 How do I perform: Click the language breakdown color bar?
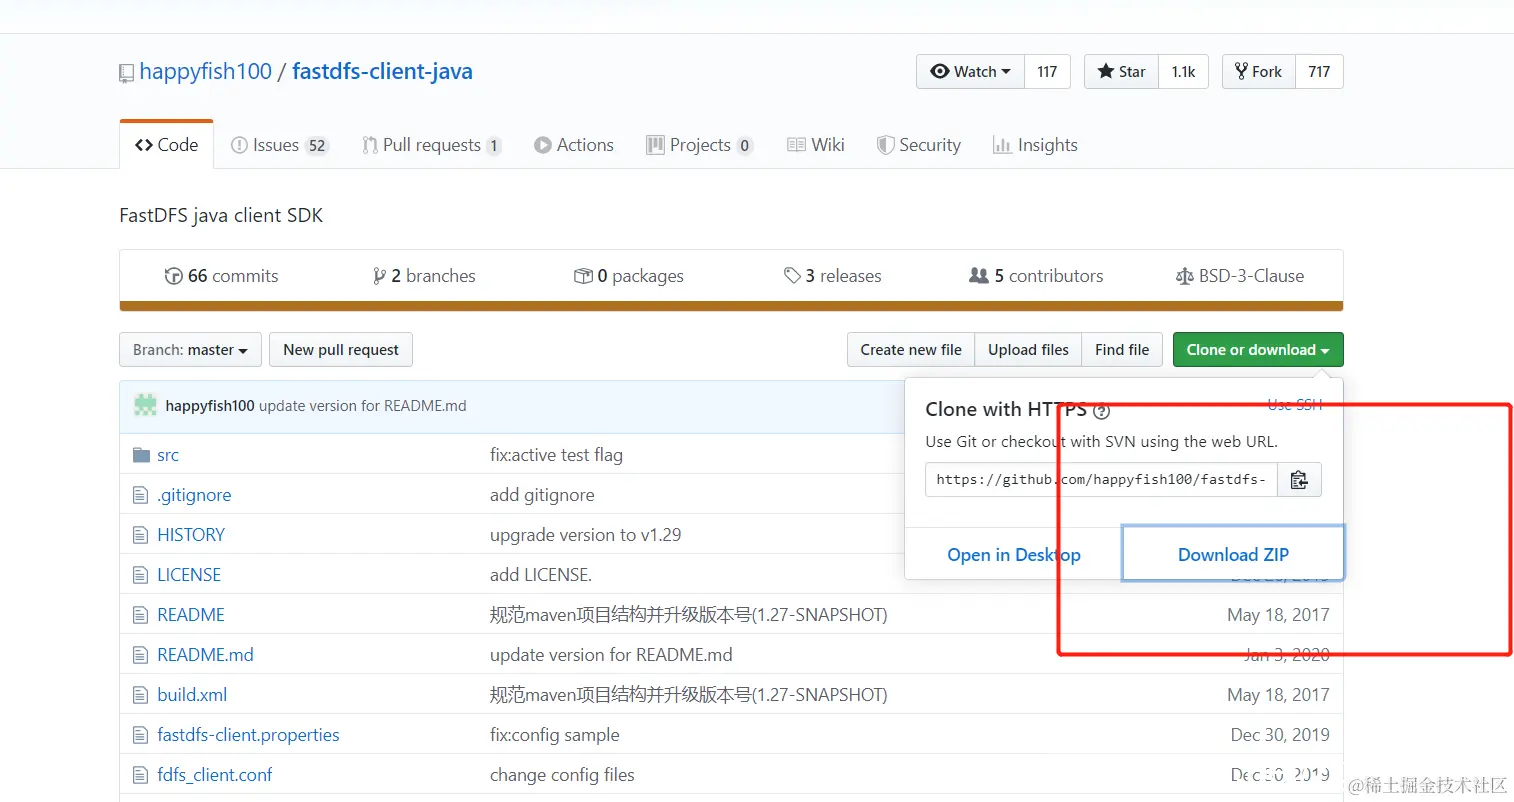click(x=731, y=307)
